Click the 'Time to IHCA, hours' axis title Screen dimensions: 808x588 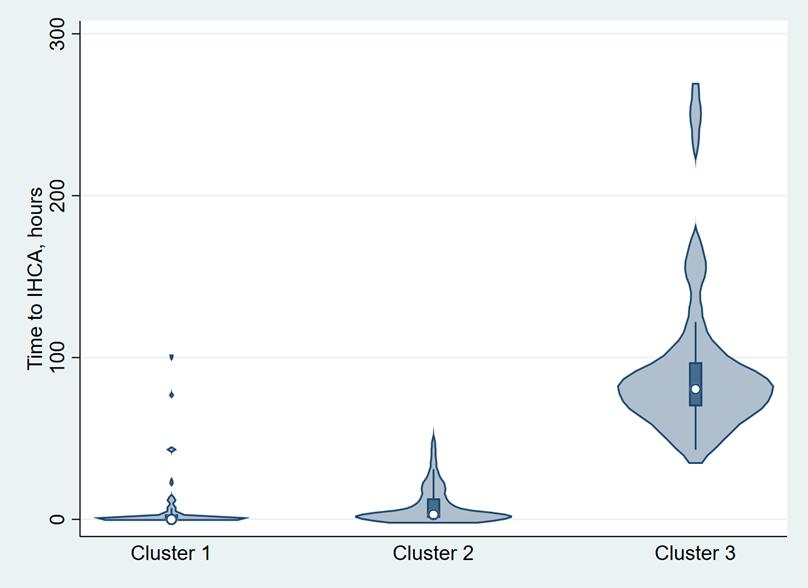tap(35, 278)
